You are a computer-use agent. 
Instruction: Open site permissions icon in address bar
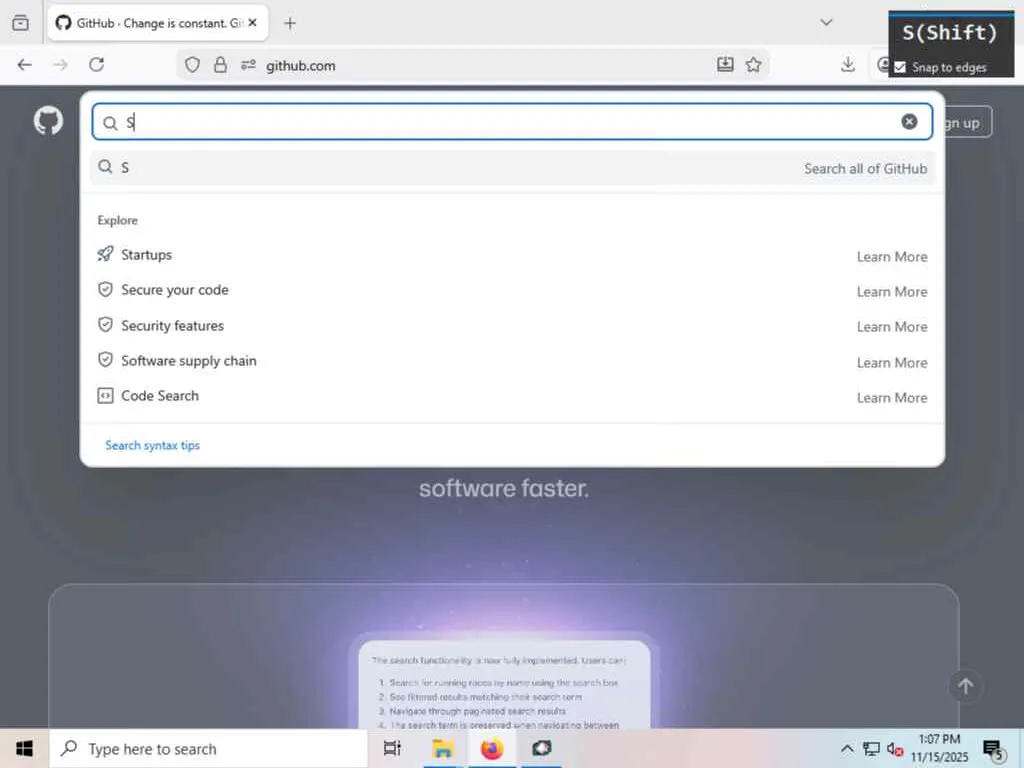pos(248,65)
